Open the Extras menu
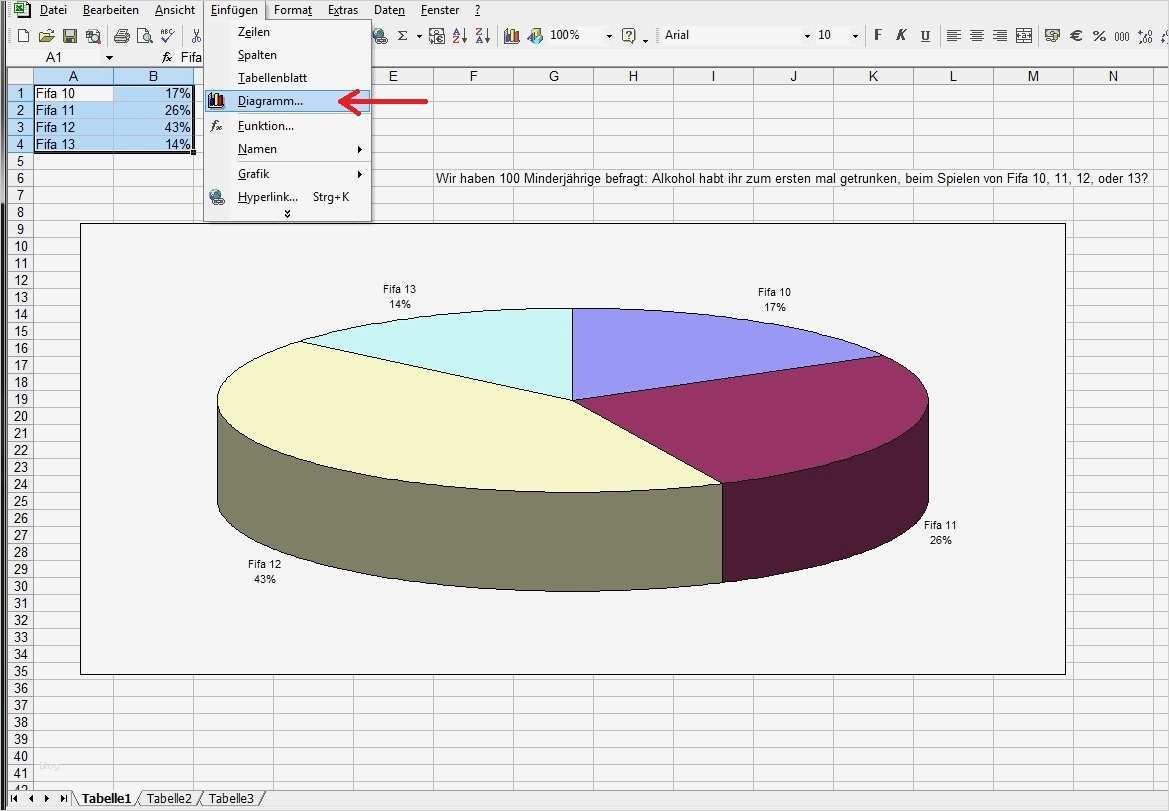The image size is (1169, 811). point(343,10)
